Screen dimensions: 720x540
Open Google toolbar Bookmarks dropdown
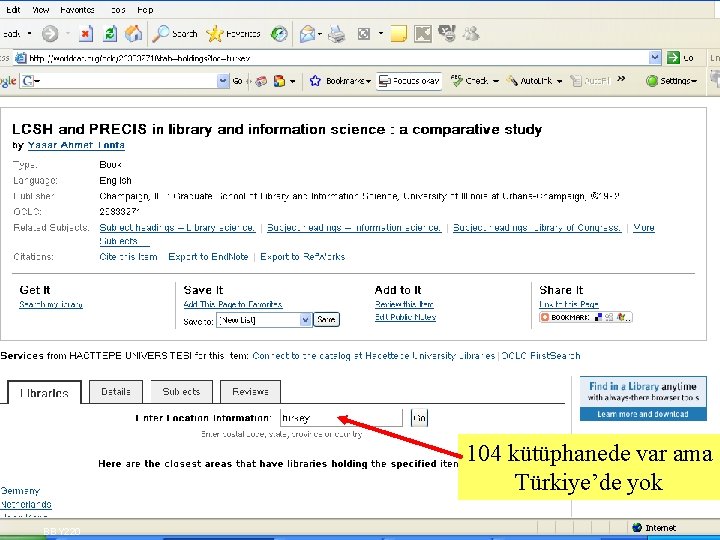[x=340, y=81]
